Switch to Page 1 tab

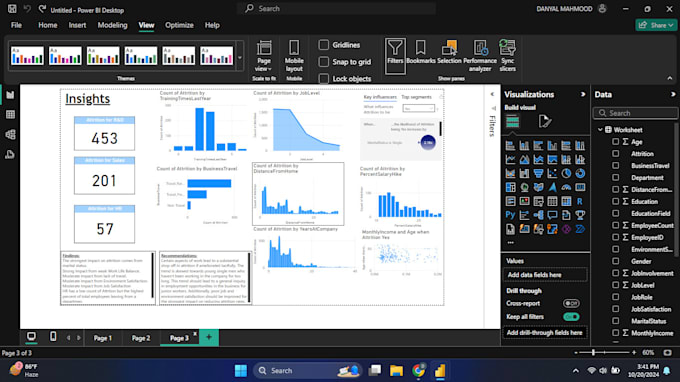point(103,338)
